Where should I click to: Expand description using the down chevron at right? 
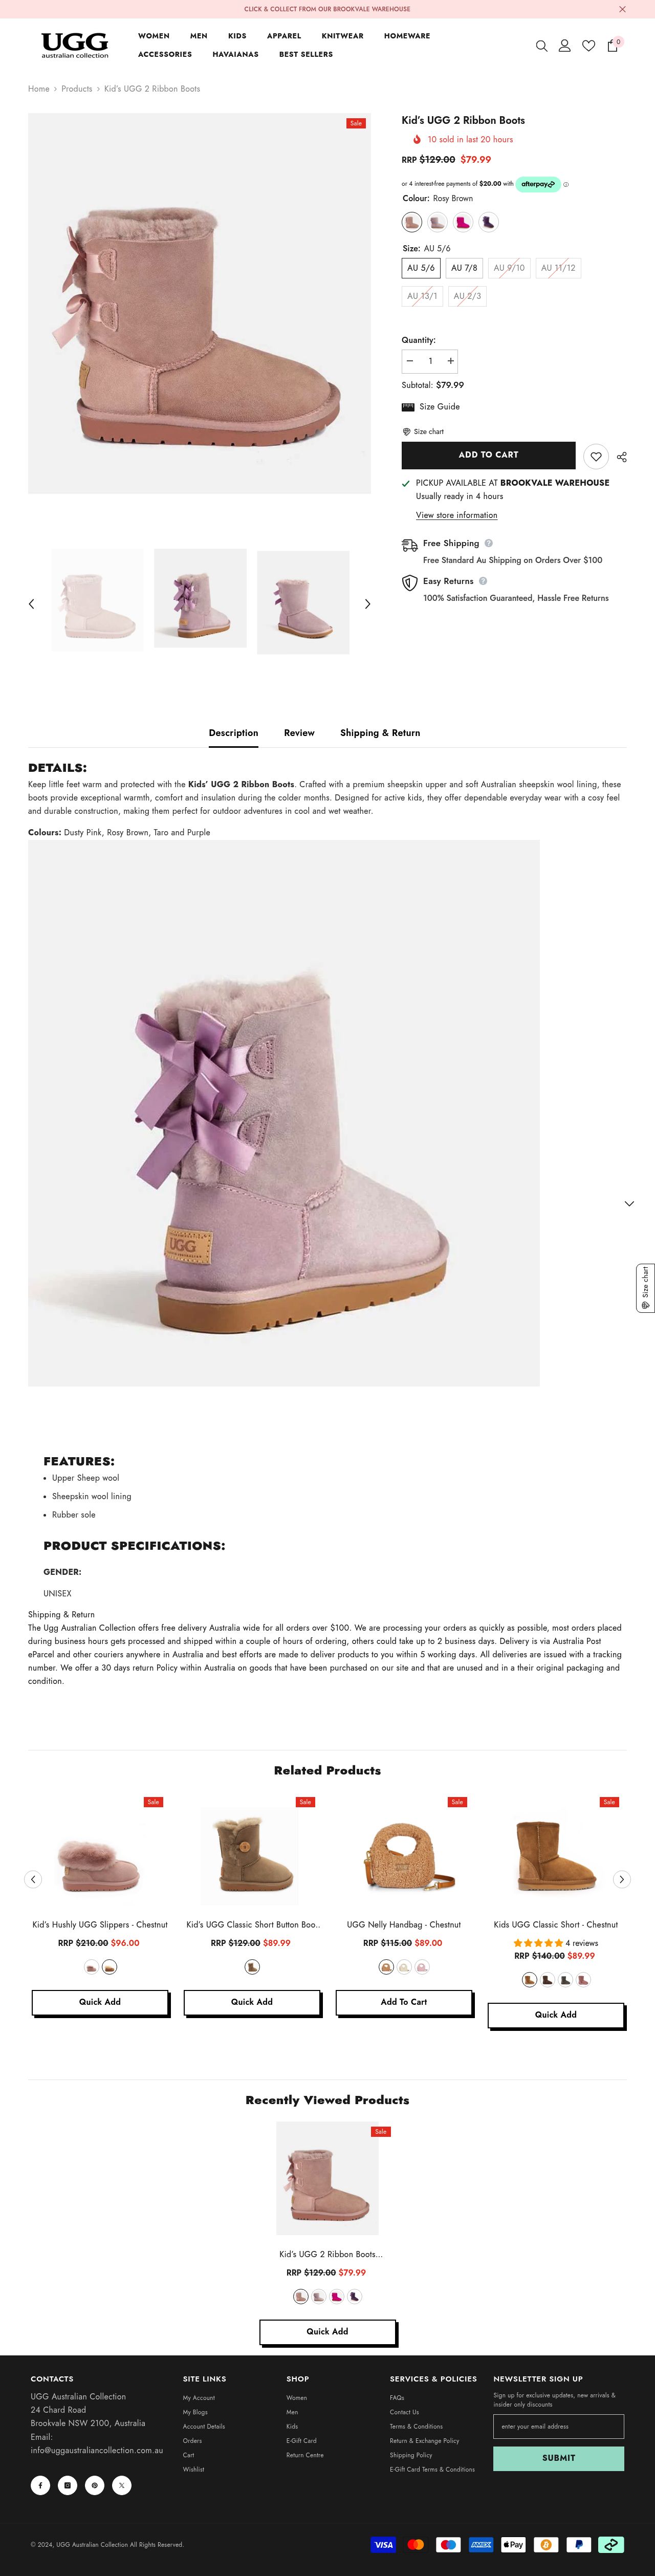(629, 1204)
